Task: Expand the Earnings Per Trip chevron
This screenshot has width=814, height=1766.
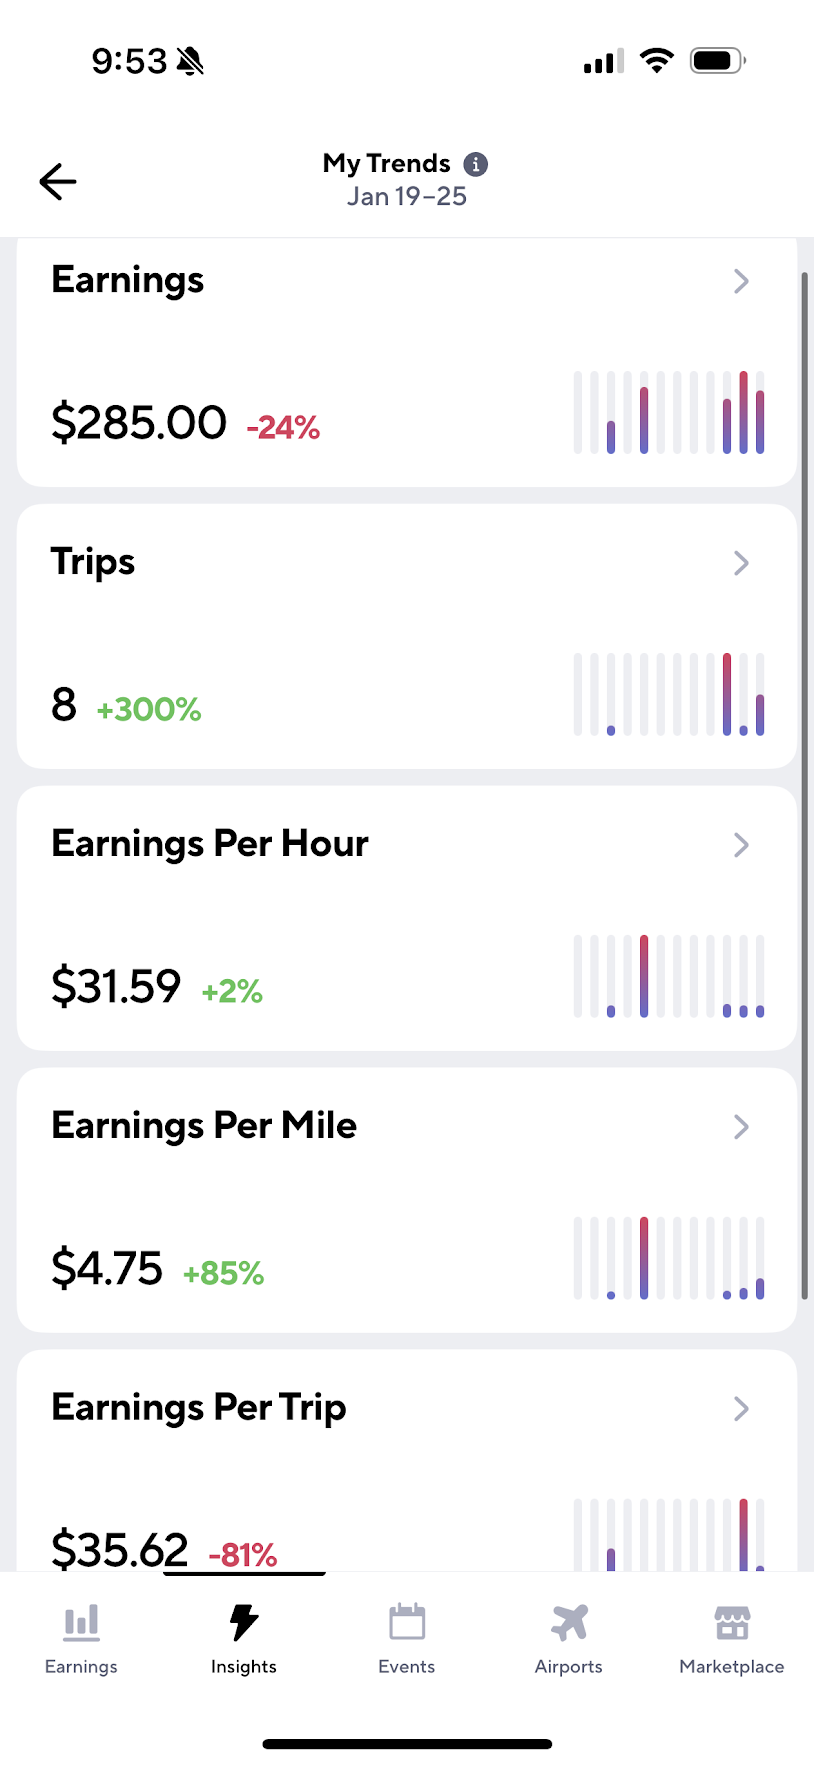Action: click(x=741, y=1409)
